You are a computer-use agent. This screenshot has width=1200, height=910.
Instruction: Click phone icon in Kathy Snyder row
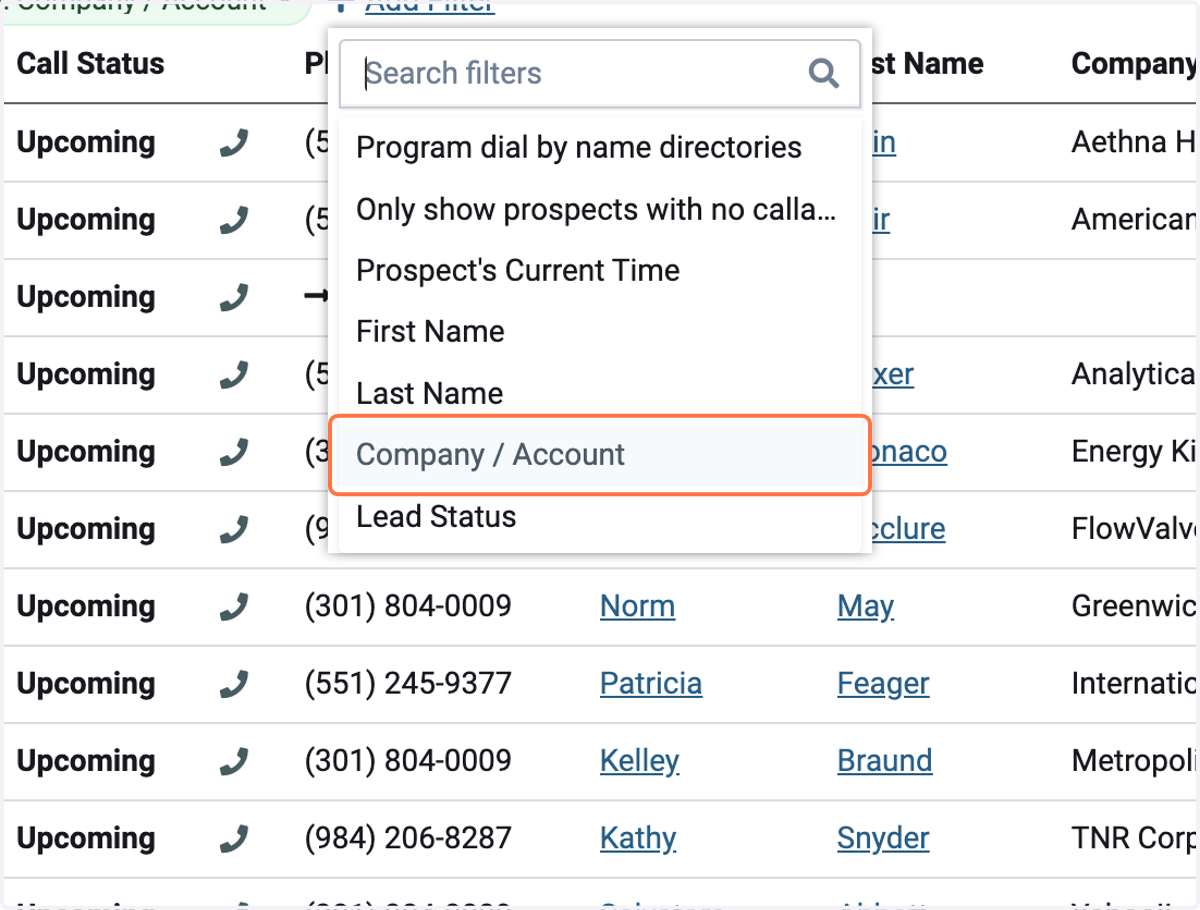pyautogui.click(x=233, y=840)
